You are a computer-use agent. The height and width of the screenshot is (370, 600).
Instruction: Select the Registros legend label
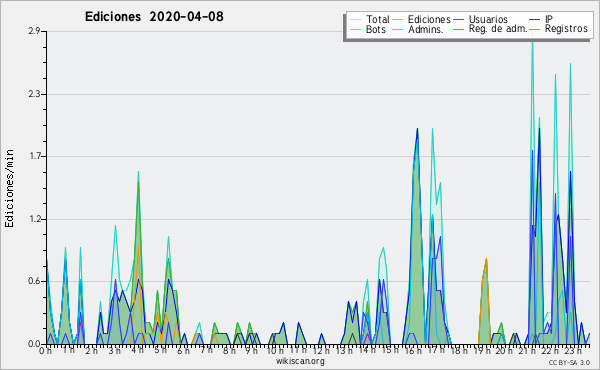[x=566, y=29]
